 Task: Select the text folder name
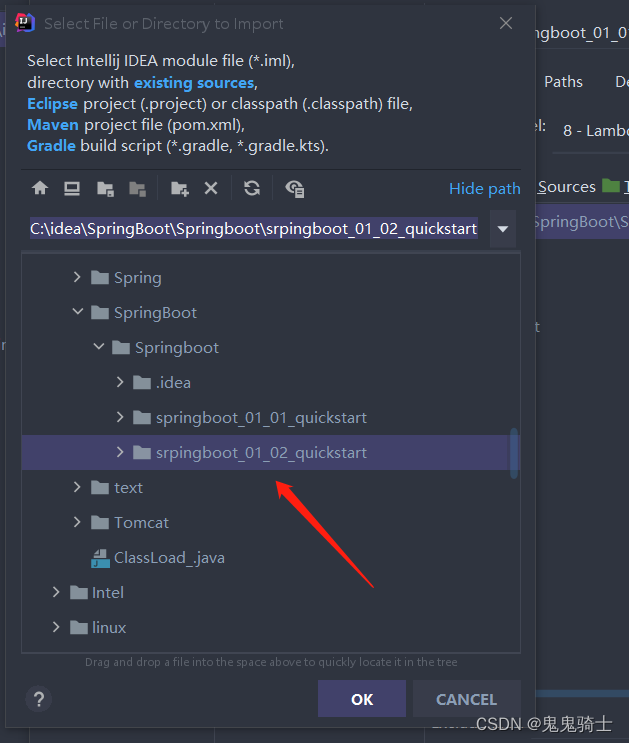[128, 488]
